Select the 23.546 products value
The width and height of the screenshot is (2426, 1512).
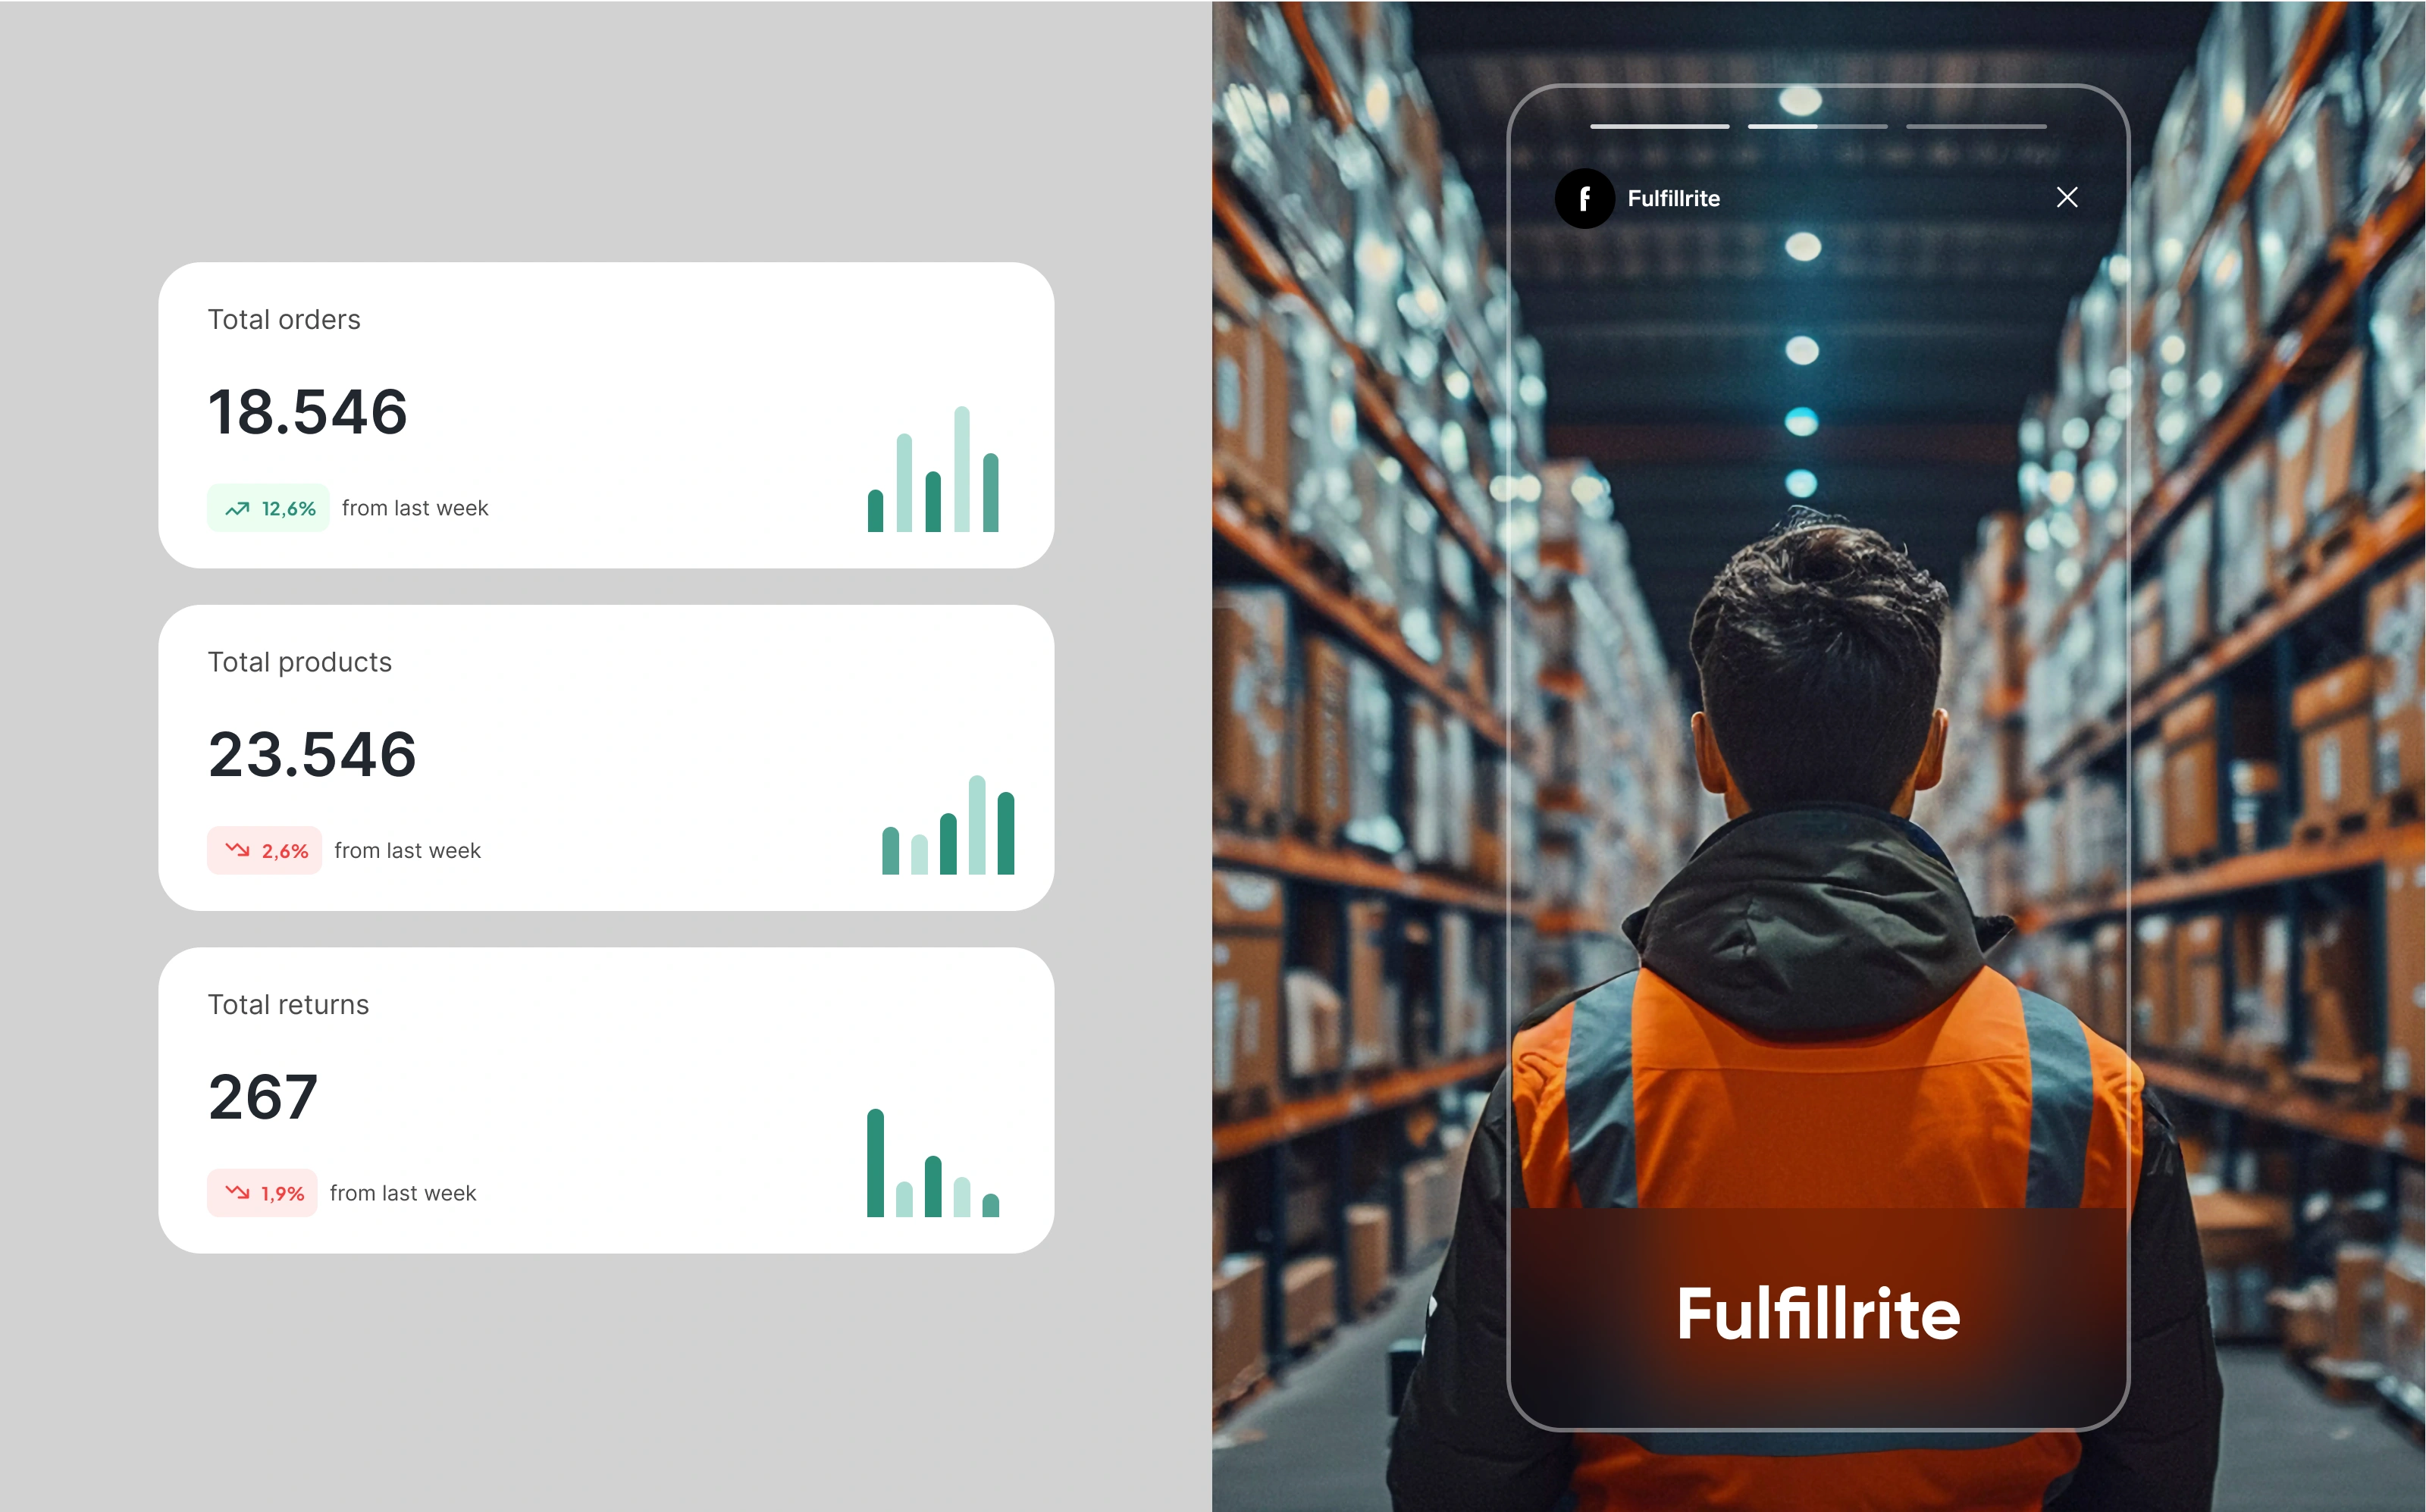coord(312,754)
